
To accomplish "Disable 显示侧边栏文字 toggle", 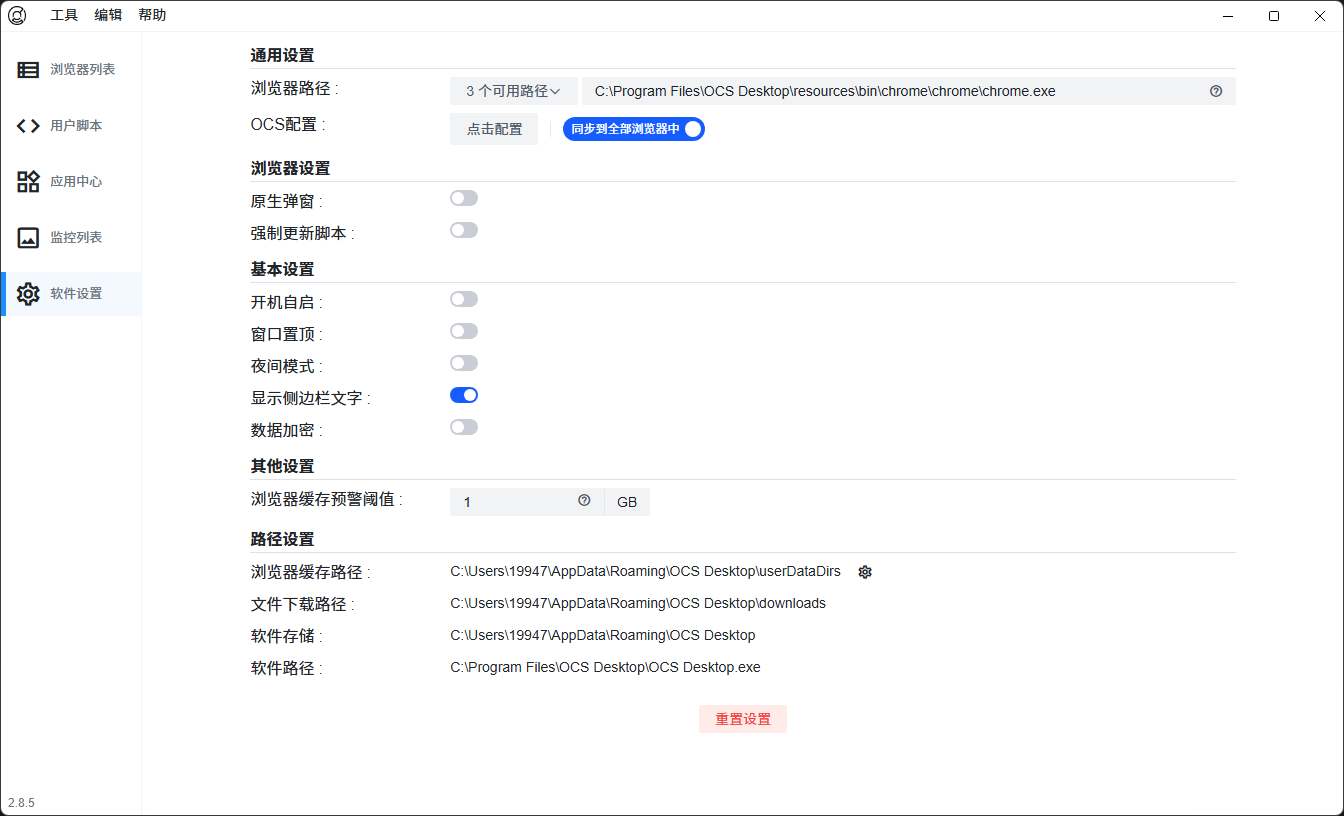I will coord(464,396).
